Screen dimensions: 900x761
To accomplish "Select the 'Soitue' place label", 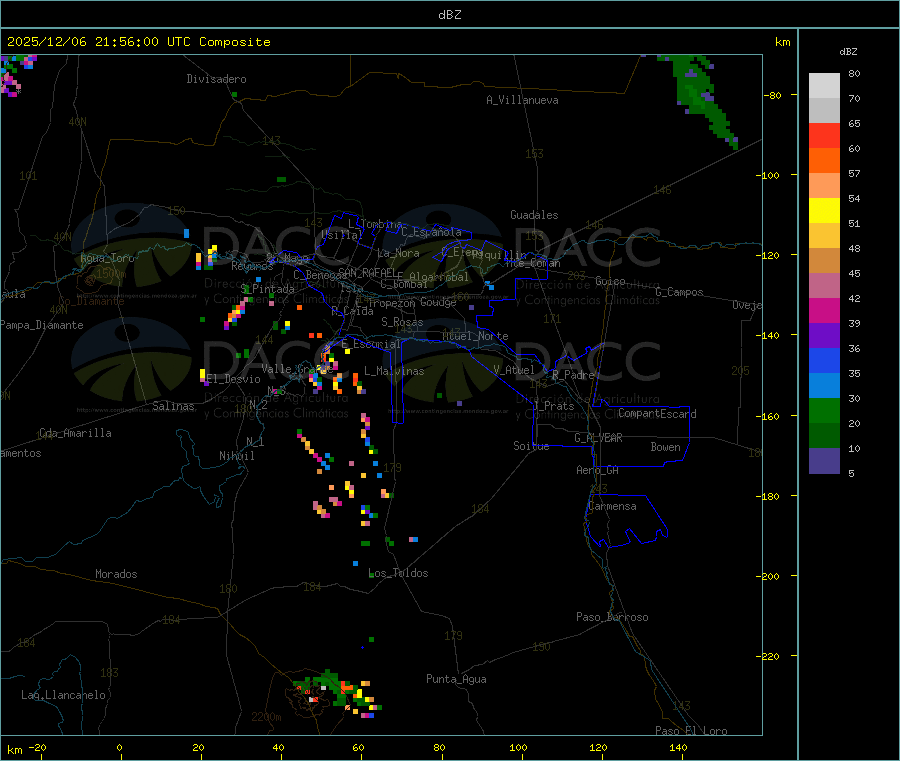I will pos(531,446).
